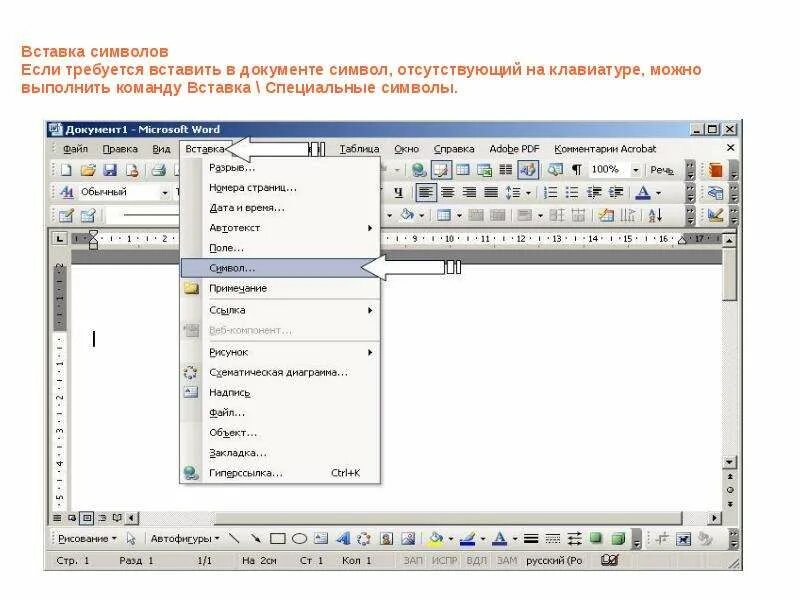
Task: Open the Автофигуры dropdown menu
Action: [x=185, y=539]
